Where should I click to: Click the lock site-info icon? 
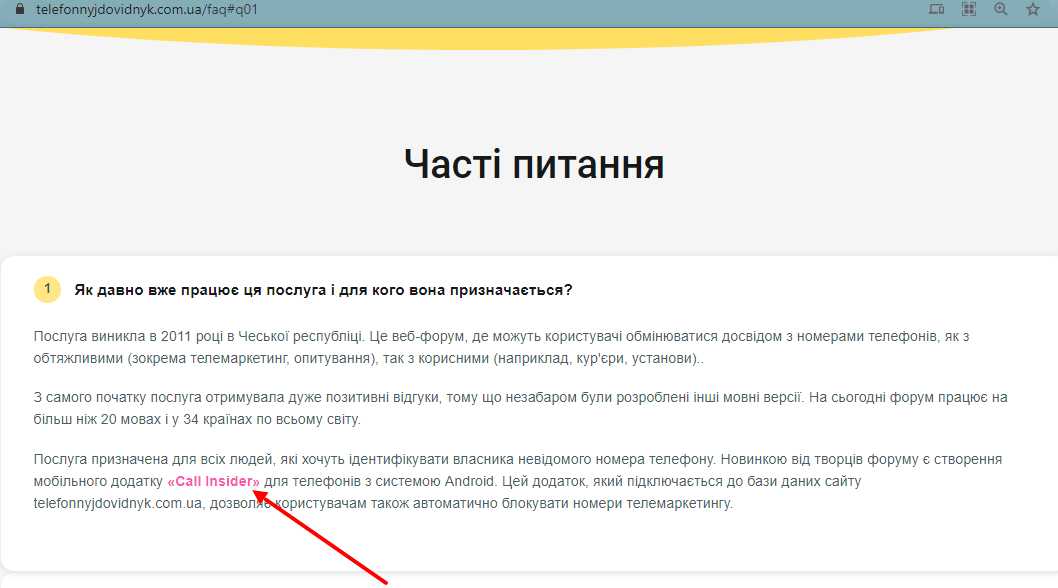coord(18,9)
